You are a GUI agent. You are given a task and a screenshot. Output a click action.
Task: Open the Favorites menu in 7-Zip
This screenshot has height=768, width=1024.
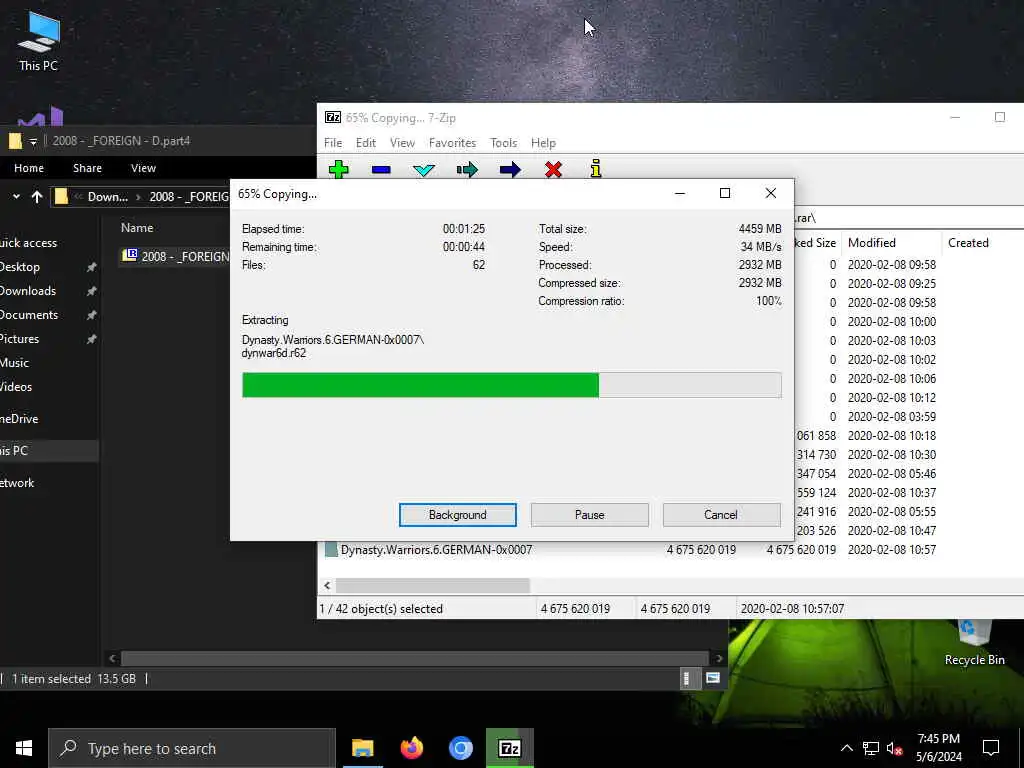click(x=453, y=142)
